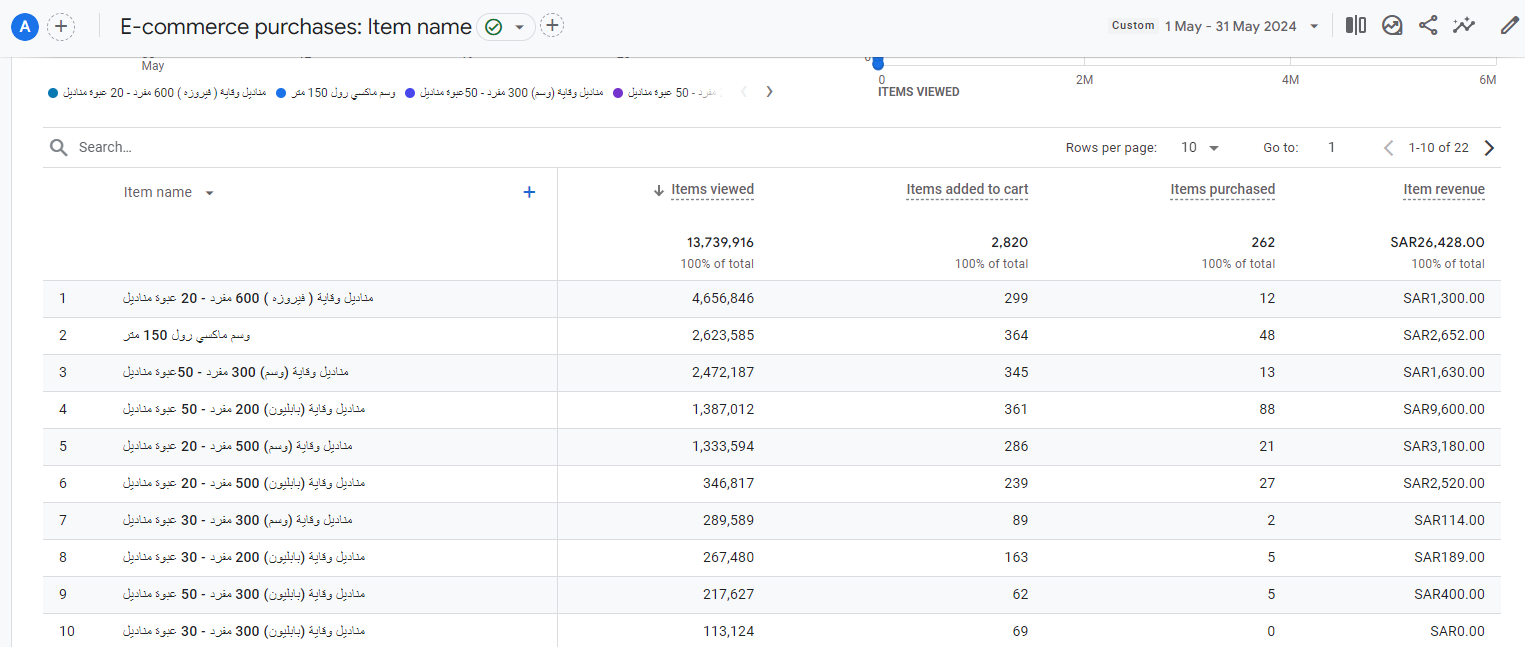Click the plus icon beside report title
The width and height of the screenshot is (1525, 647).
tap(552, 26)
